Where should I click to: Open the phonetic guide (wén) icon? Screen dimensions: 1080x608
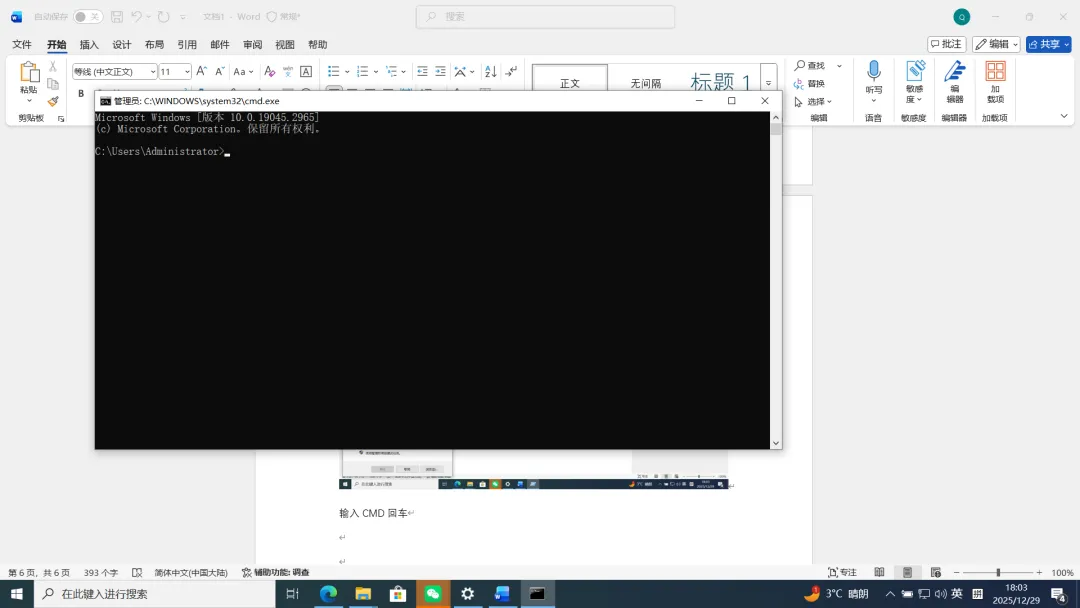tap(287, 71)
